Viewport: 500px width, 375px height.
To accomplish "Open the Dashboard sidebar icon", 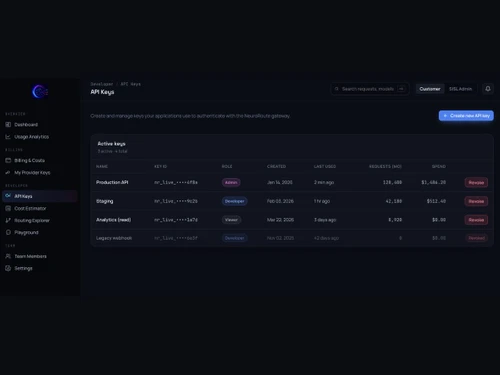I will coord(8,125).
